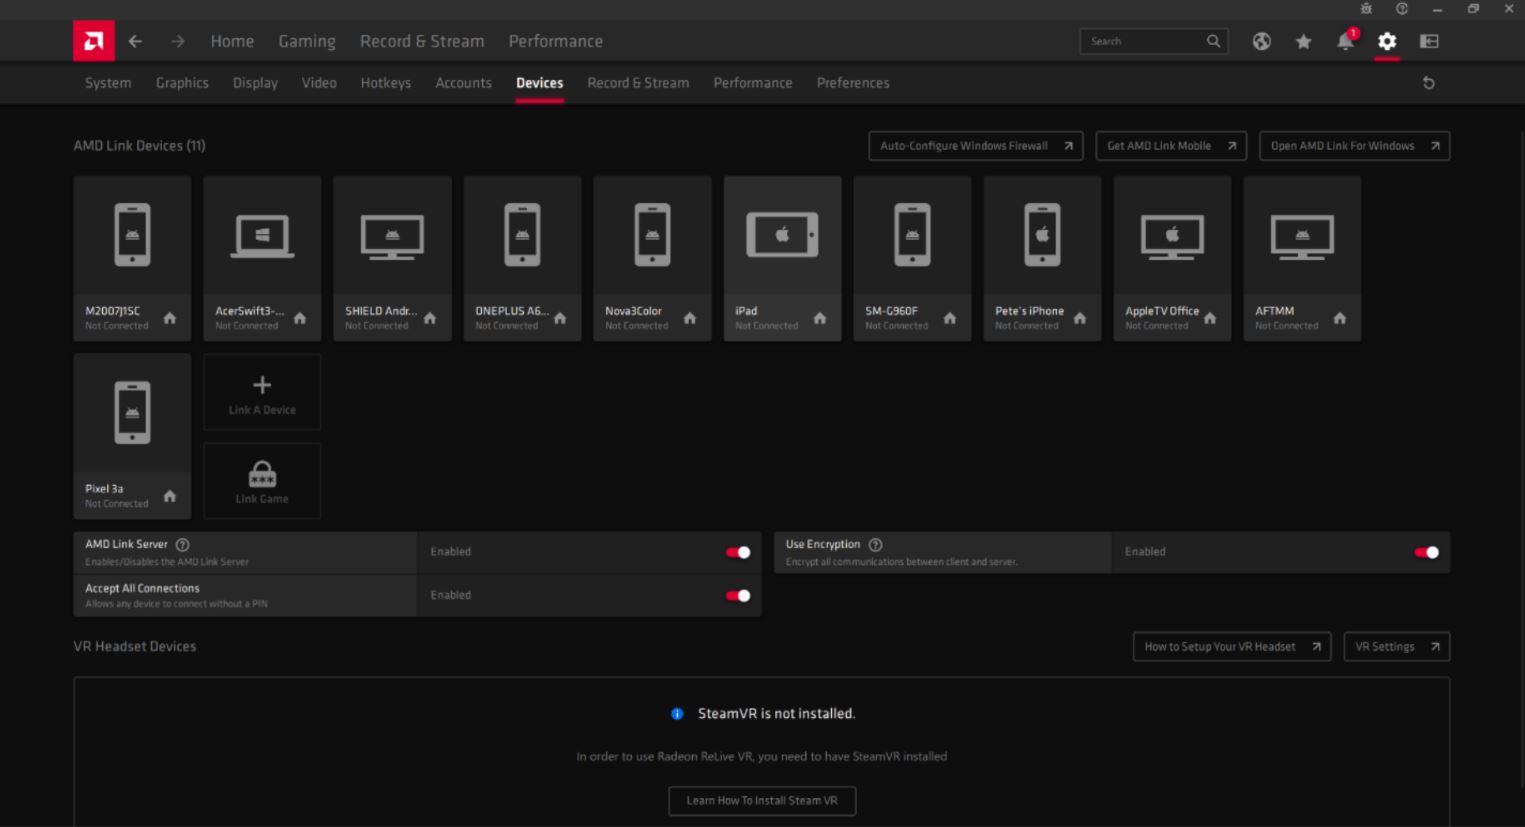Select the iPad device card
Image resolution: width=1525 pixels, height=827 pixels.
(x=782, y=259)
